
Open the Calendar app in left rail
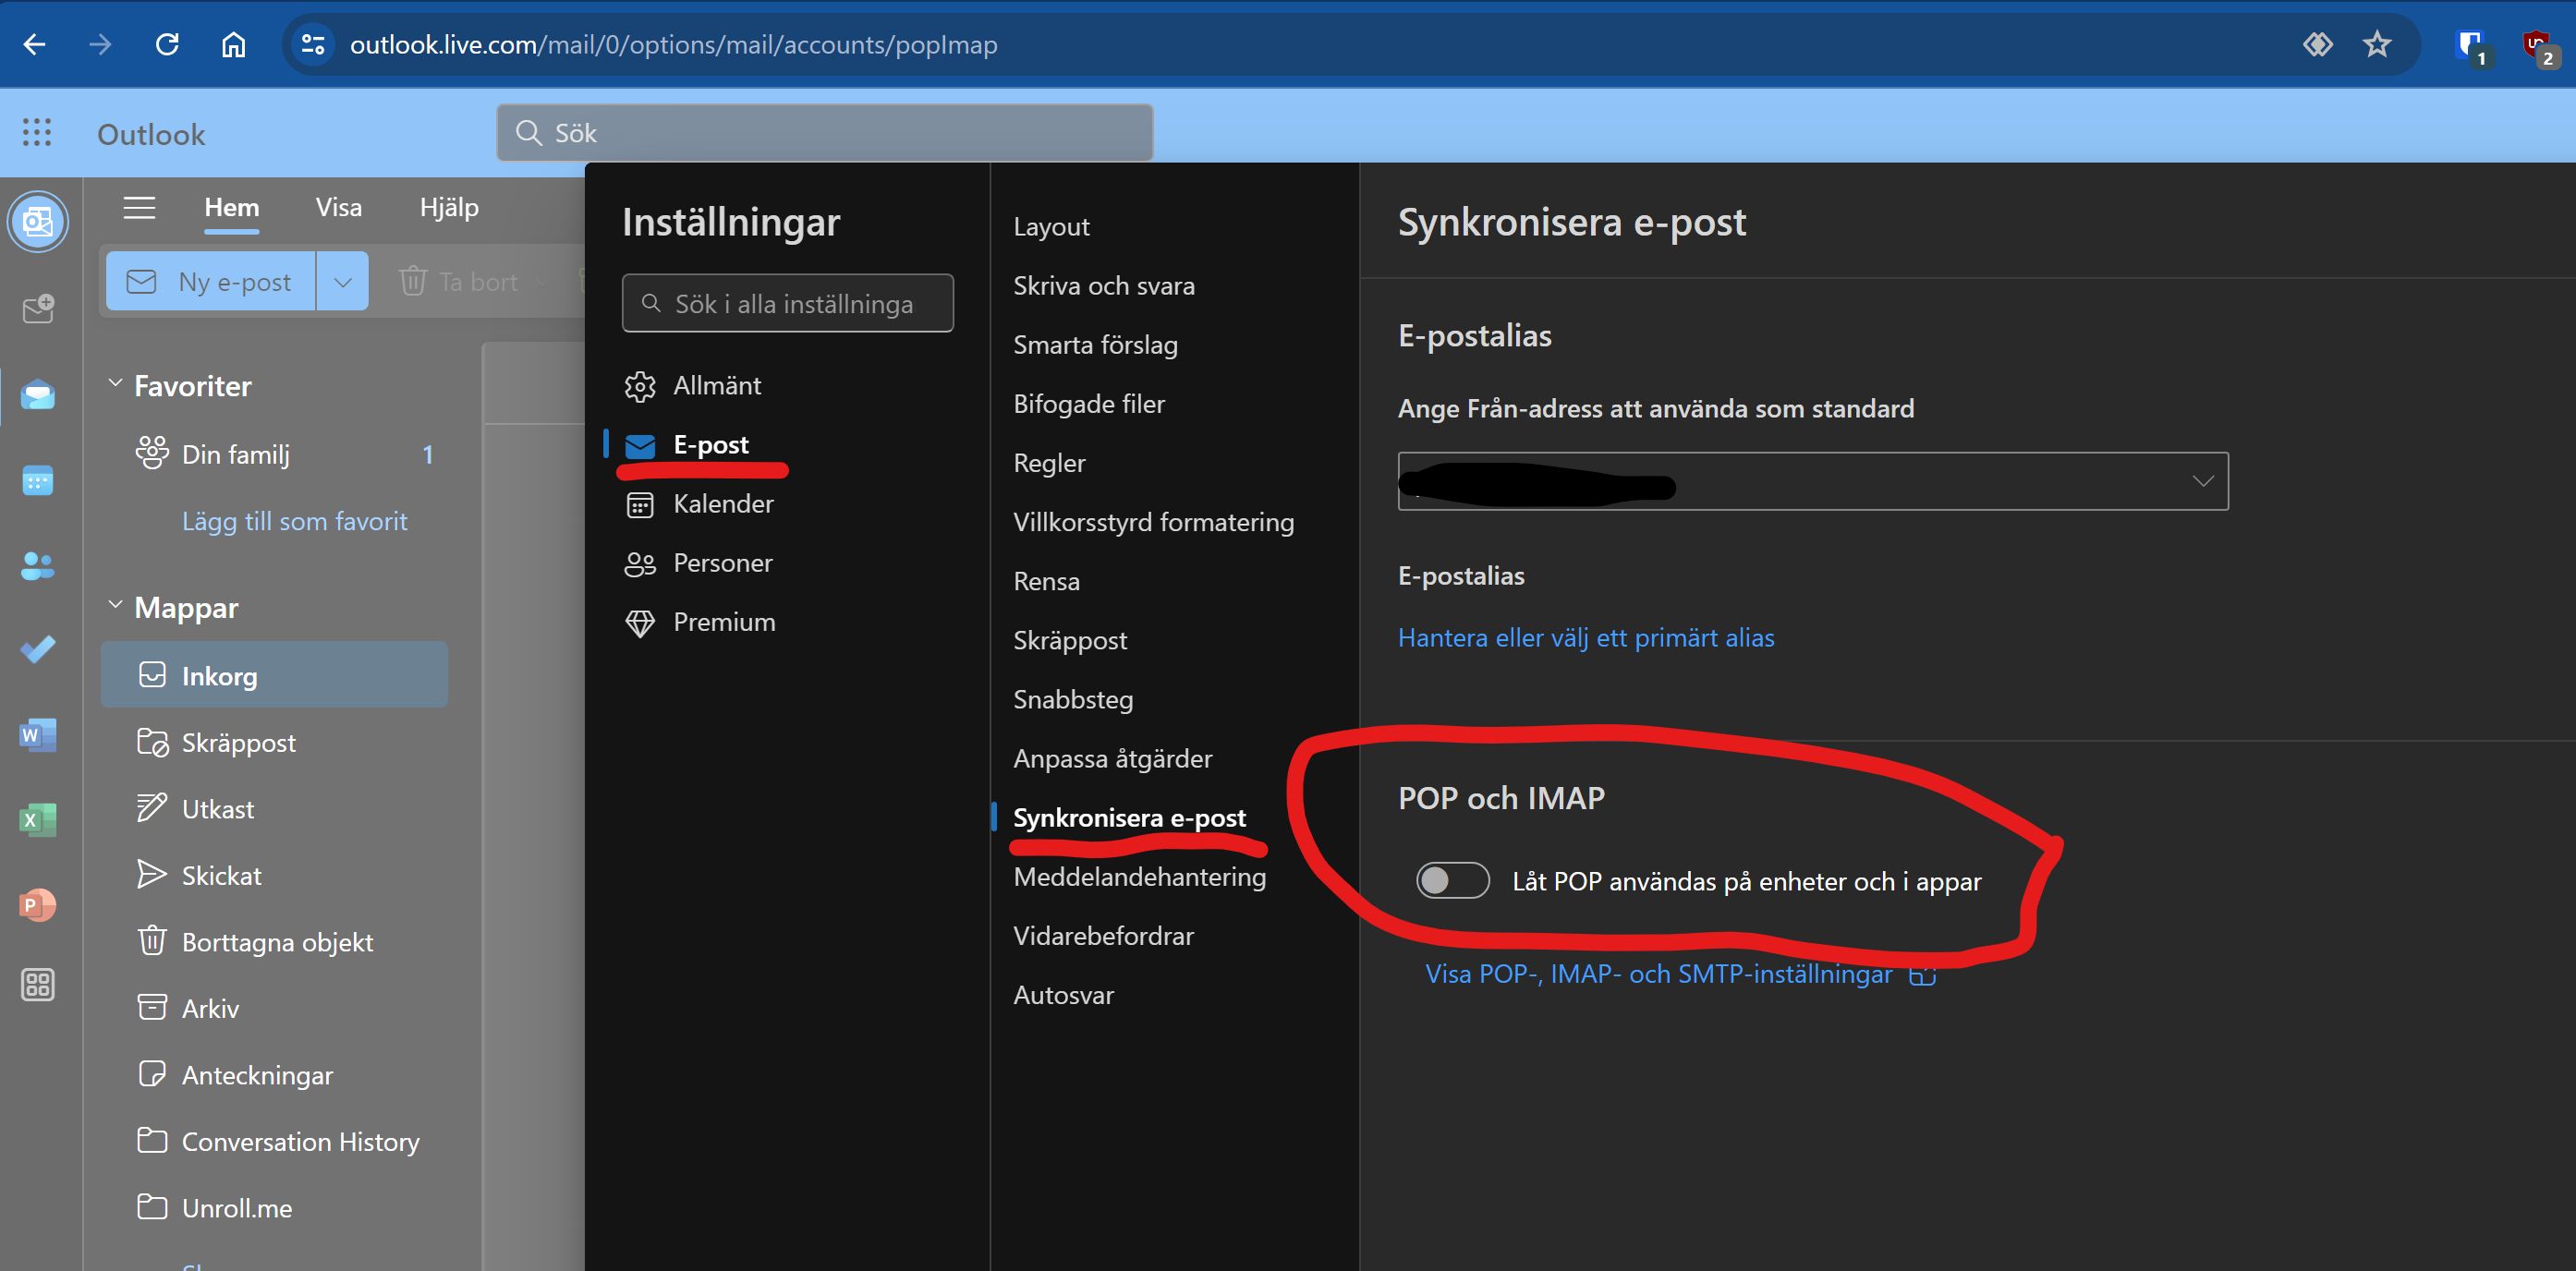pyautogui.click(x=38, y=481)
